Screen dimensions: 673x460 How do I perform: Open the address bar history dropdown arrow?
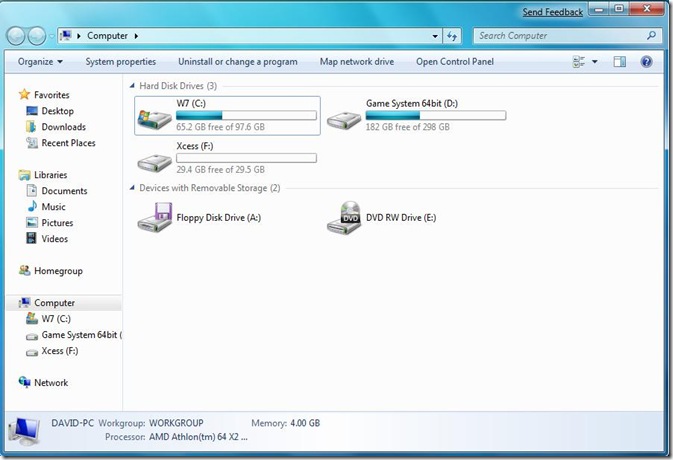point(435,36)
